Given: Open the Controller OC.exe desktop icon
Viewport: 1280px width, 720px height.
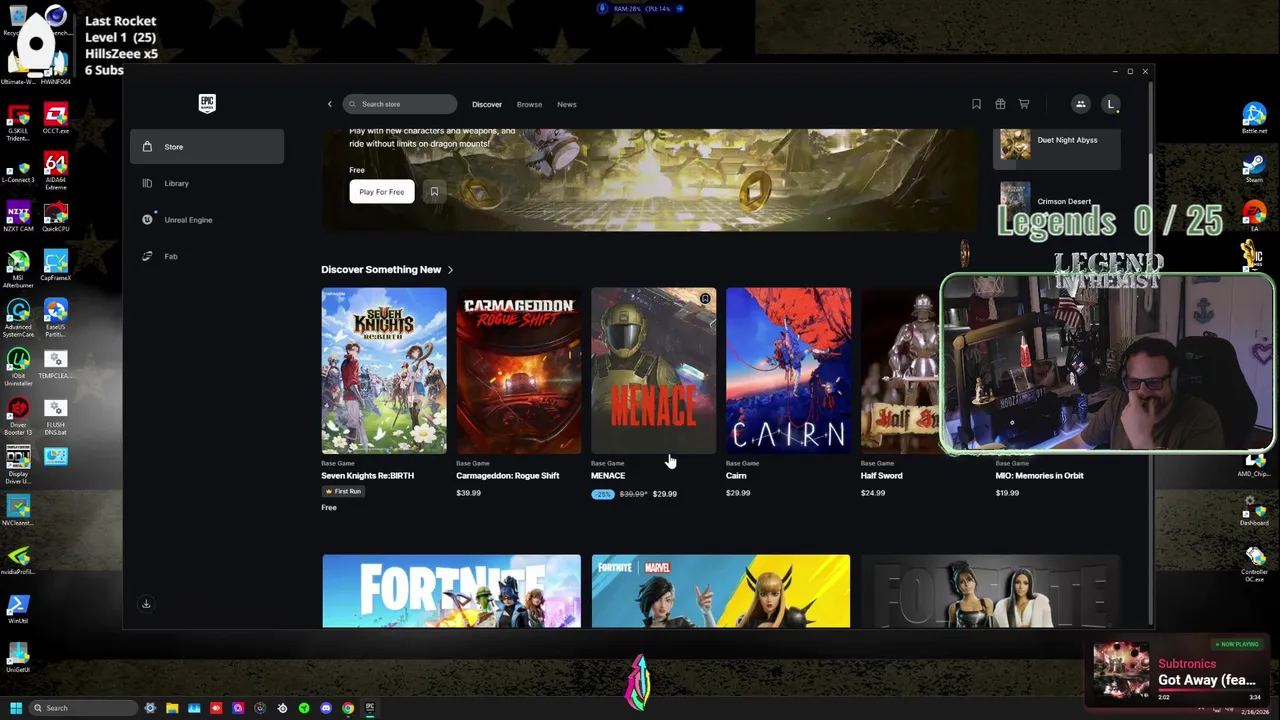Looking at the screenshot, I should tap(1254, 565).
